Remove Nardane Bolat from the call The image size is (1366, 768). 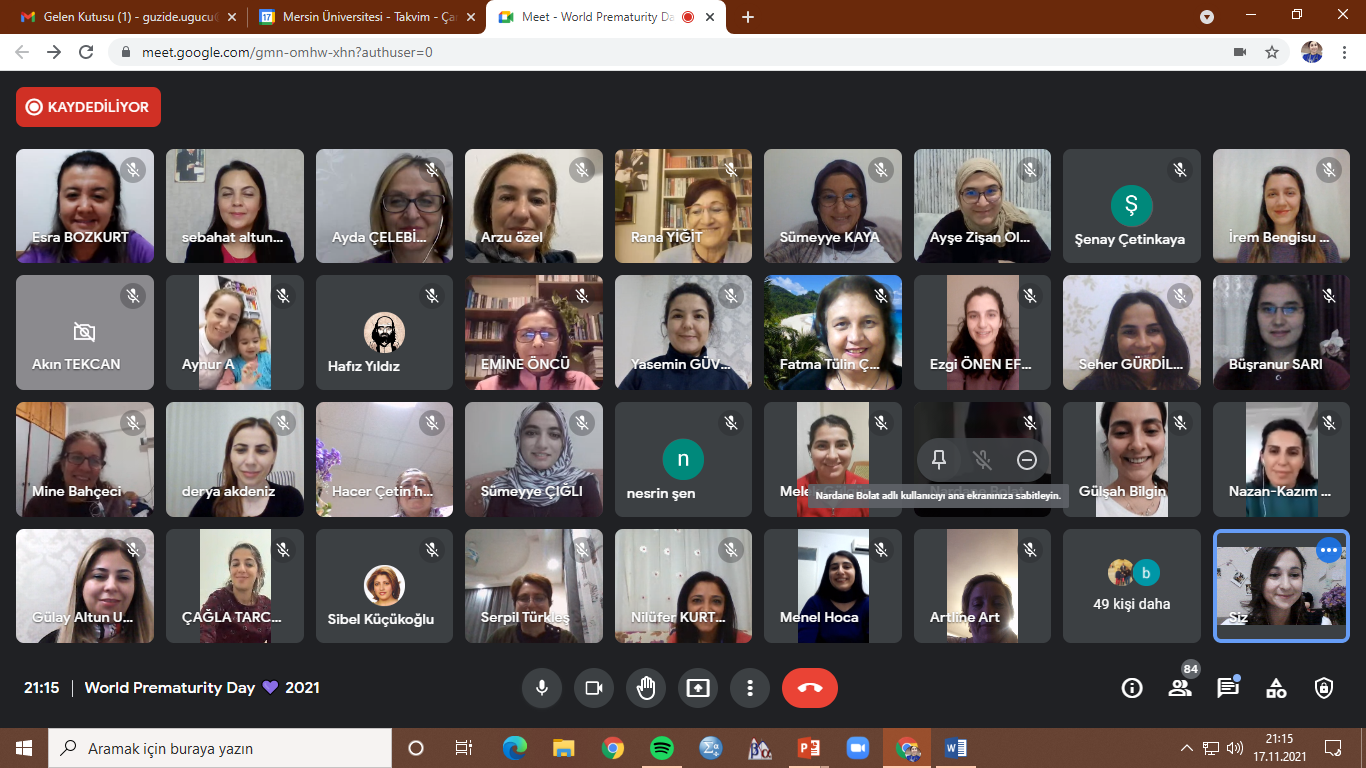(x=1027, y=460)
